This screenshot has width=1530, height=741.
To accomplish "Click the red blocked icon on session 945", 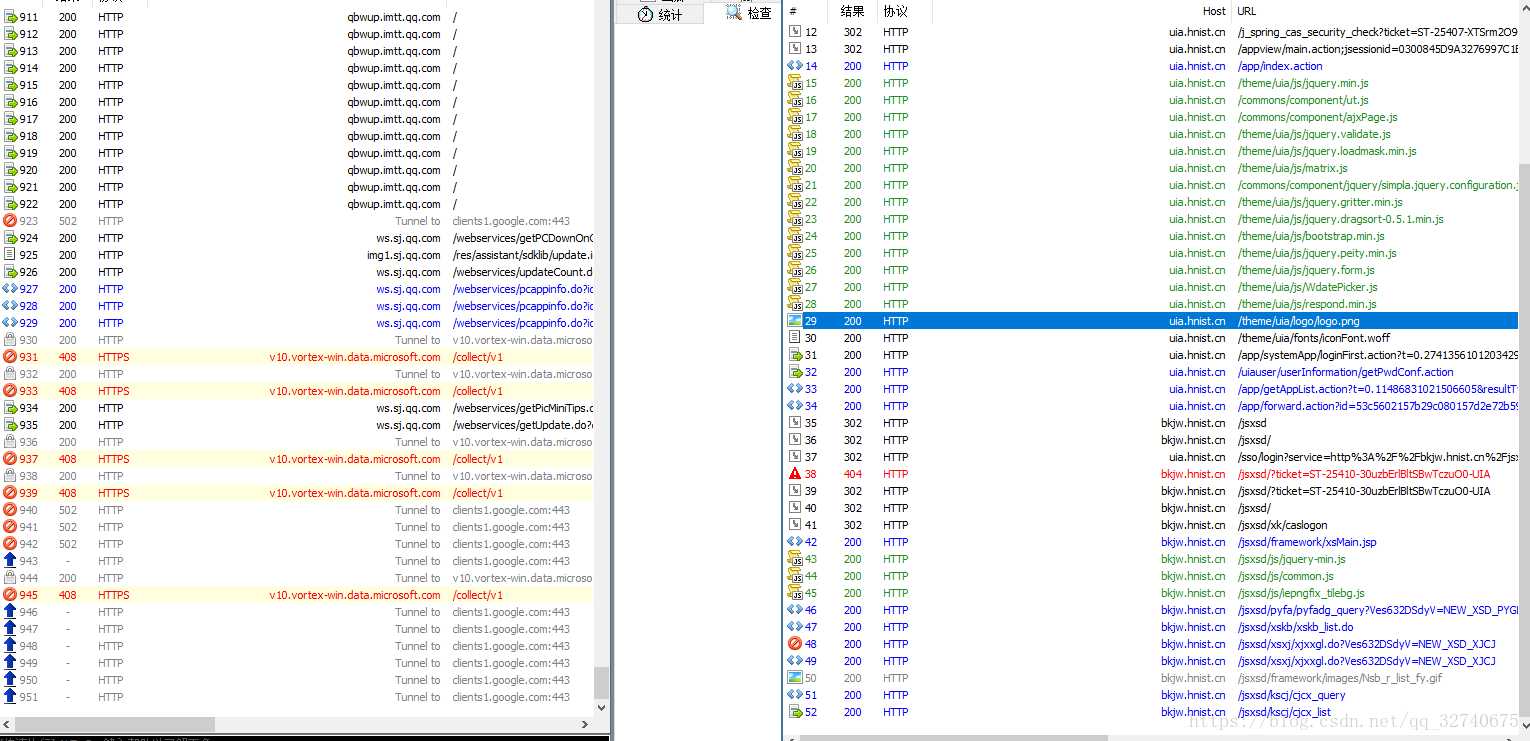I will 10,595.
